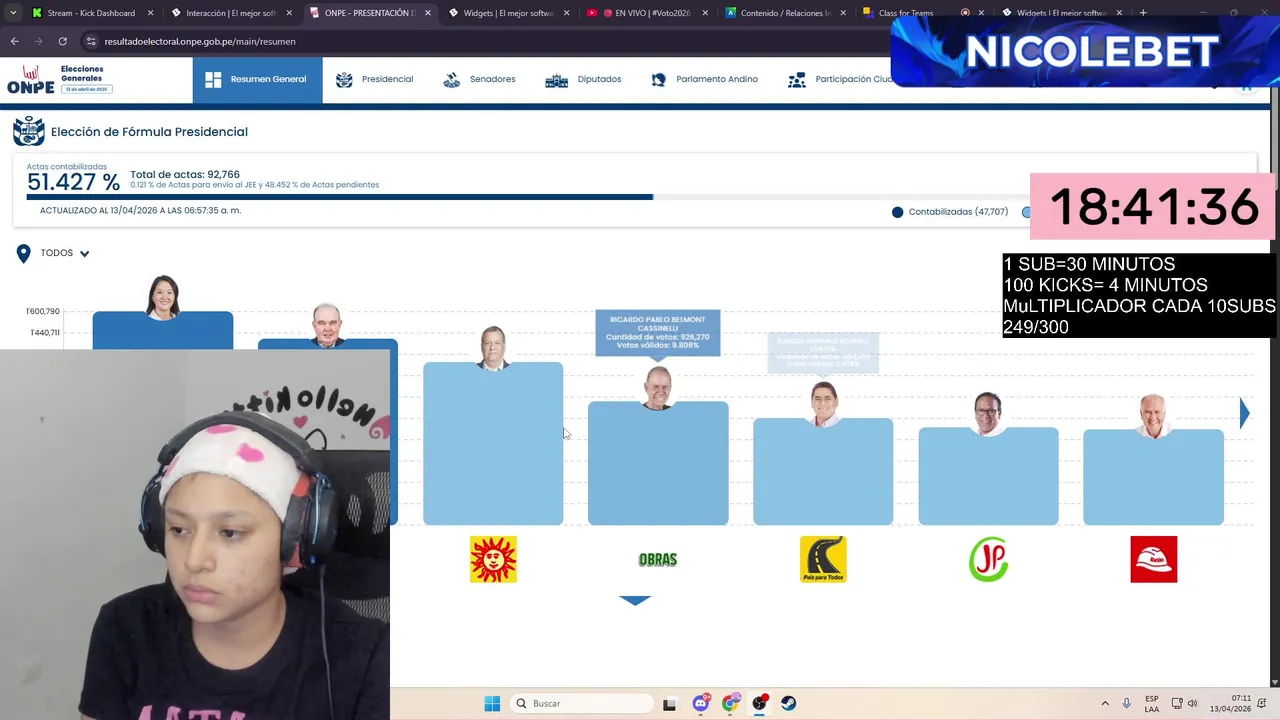Reload the page with browser refresh button
1280x720 pixels.
62,41
